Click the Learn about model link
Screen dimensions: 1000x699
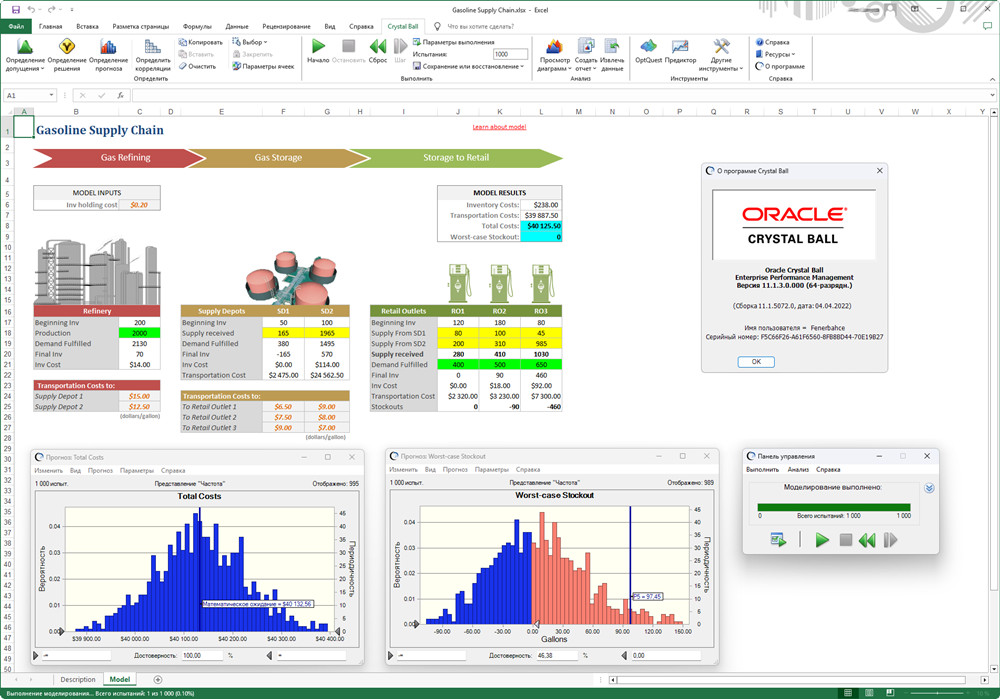(x=499, y=127)
